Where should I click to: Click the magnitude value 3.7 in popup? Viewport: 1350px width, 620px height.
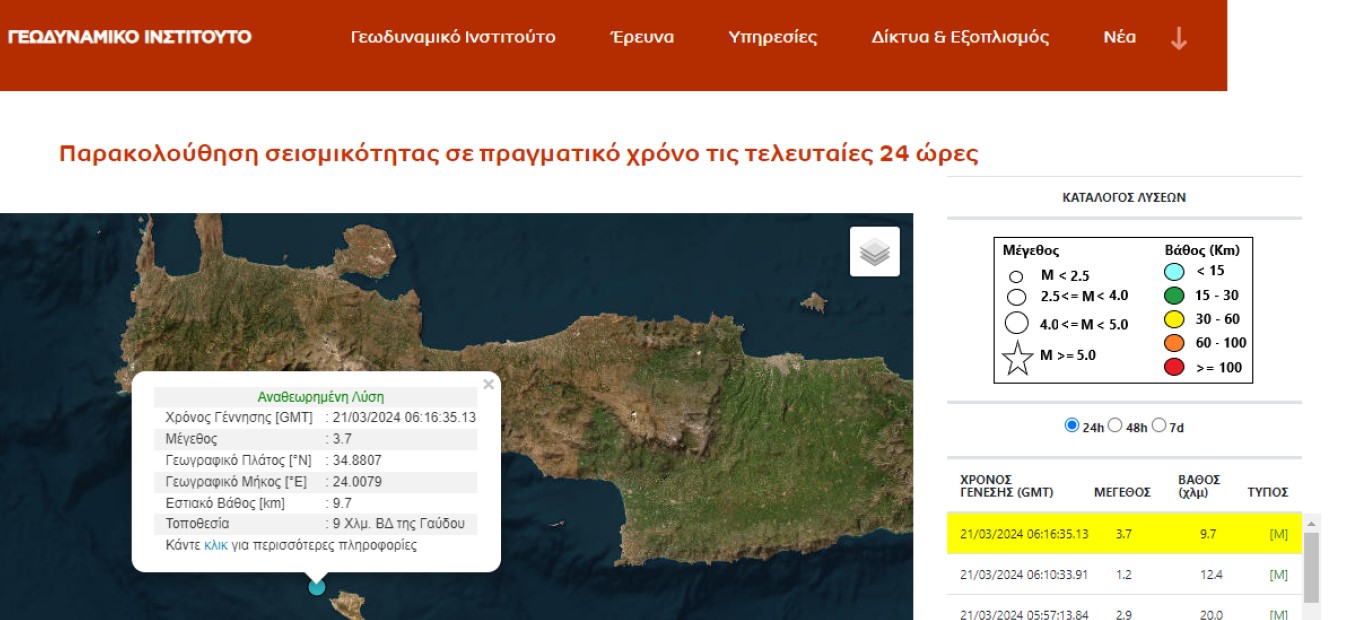point(342,439)
